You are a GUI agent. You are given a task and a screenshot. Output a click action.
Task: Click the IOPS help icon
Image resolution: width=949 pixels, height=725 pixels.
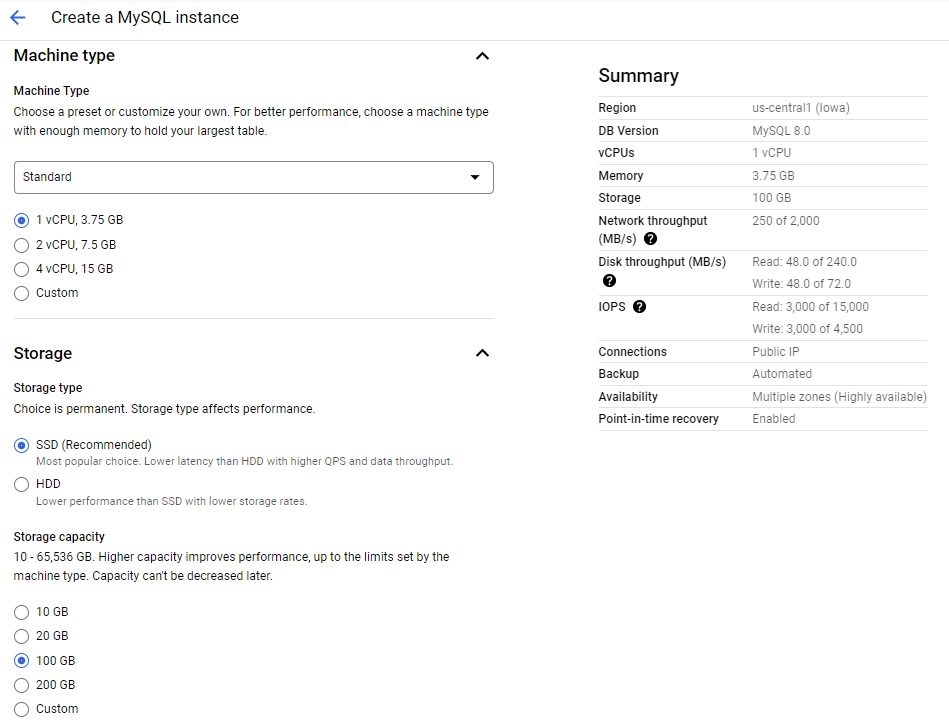click(640, 307)
